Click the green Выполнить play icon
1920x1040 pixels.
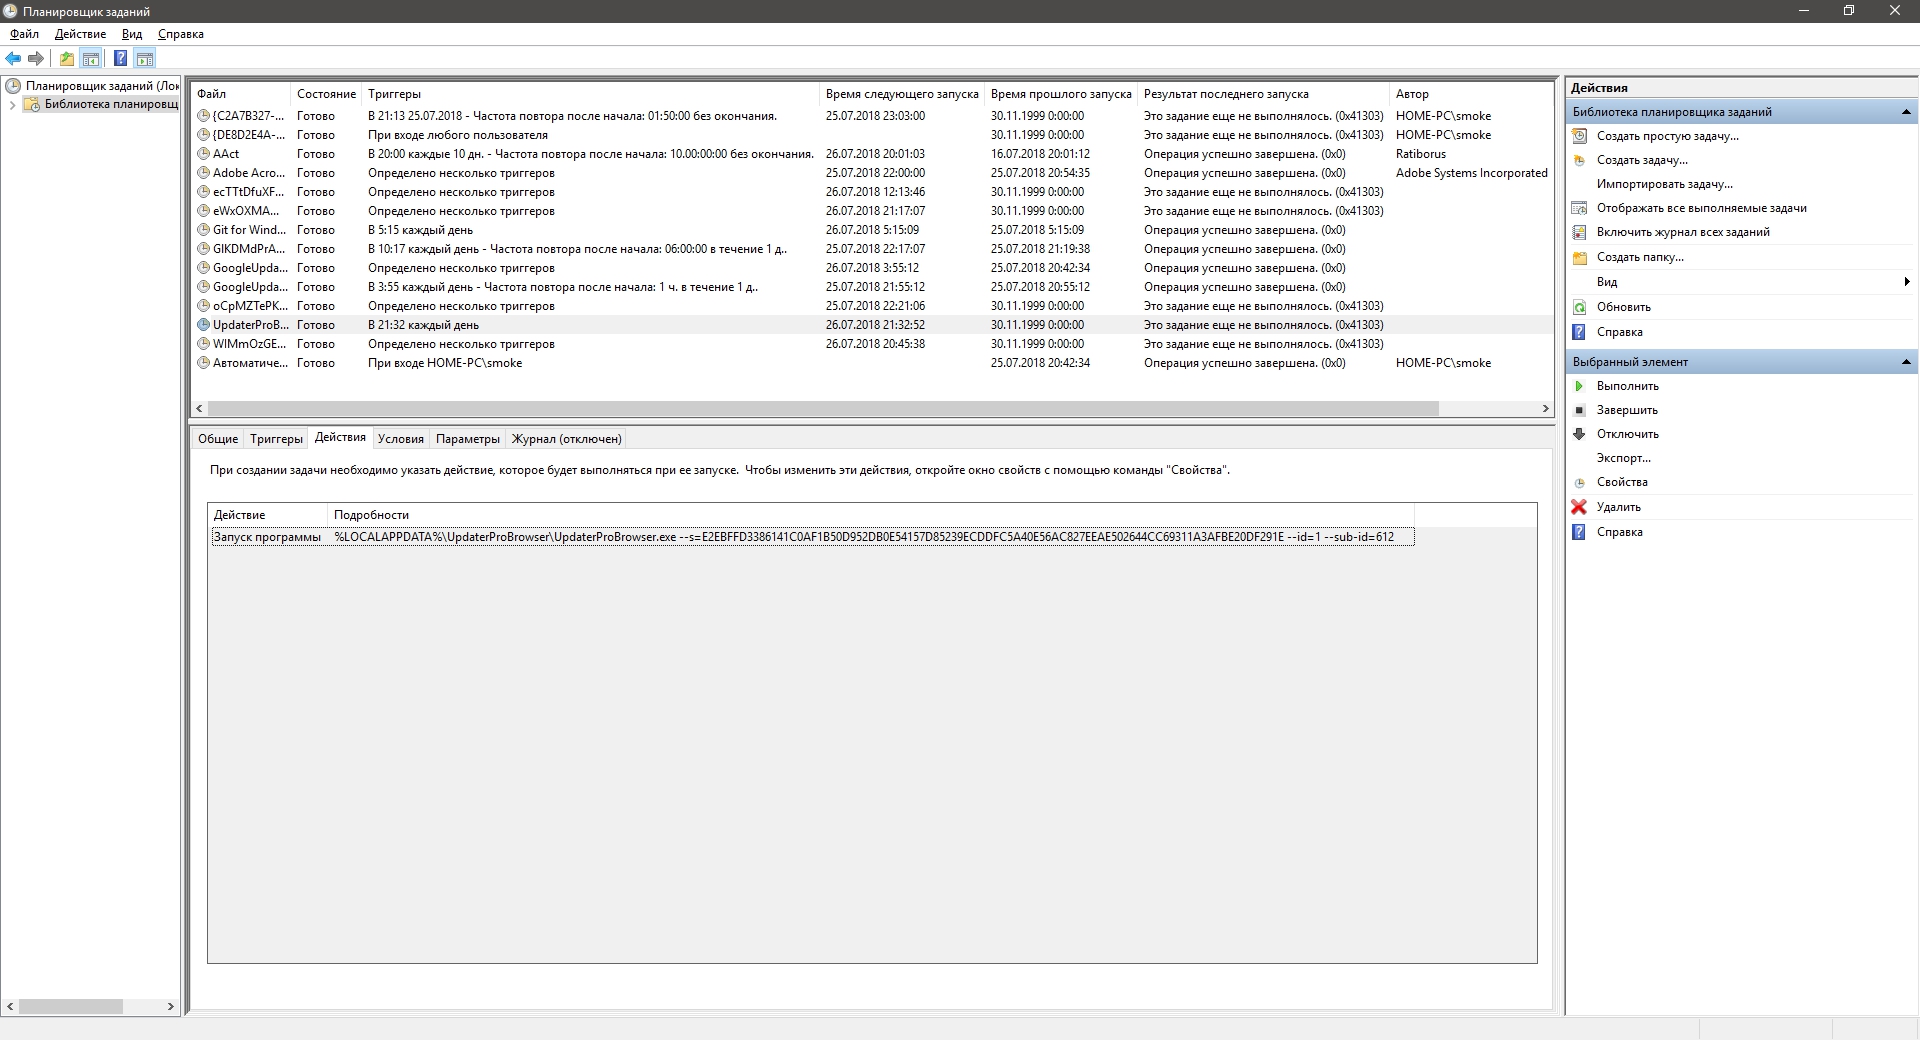coord(1580,386)
